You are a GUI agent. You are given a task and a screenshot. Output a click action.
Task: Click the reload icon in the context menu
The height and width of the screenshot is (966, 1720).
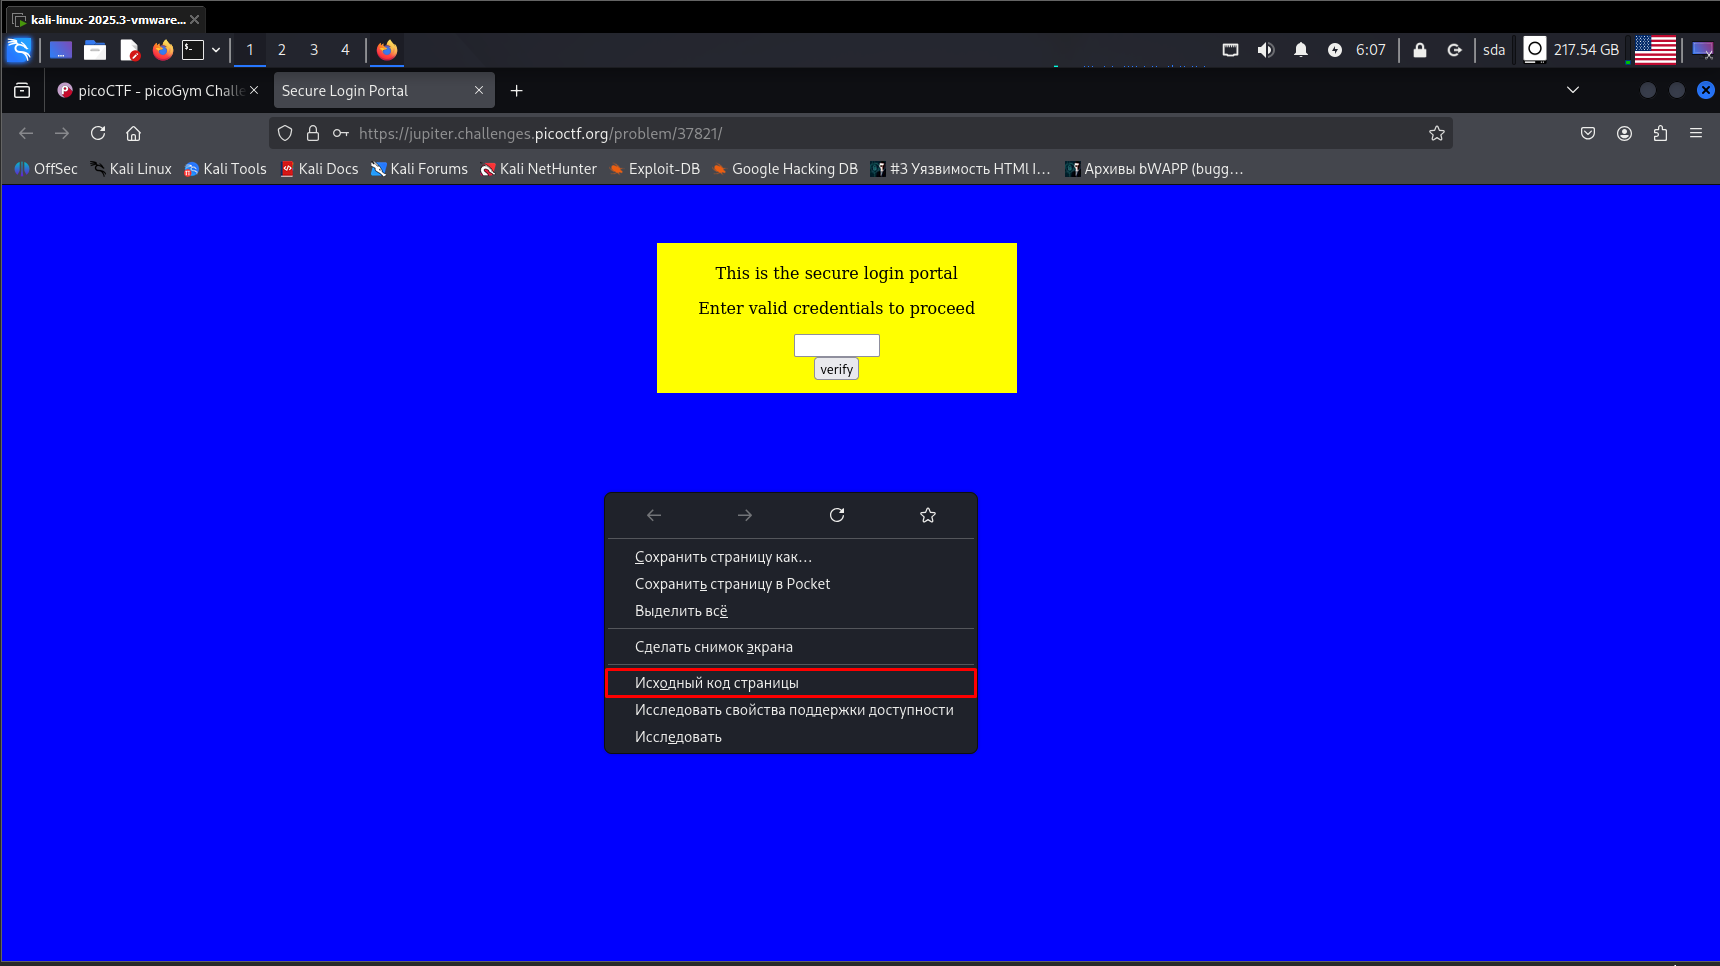pyautogui.click(x=837, y=515)
